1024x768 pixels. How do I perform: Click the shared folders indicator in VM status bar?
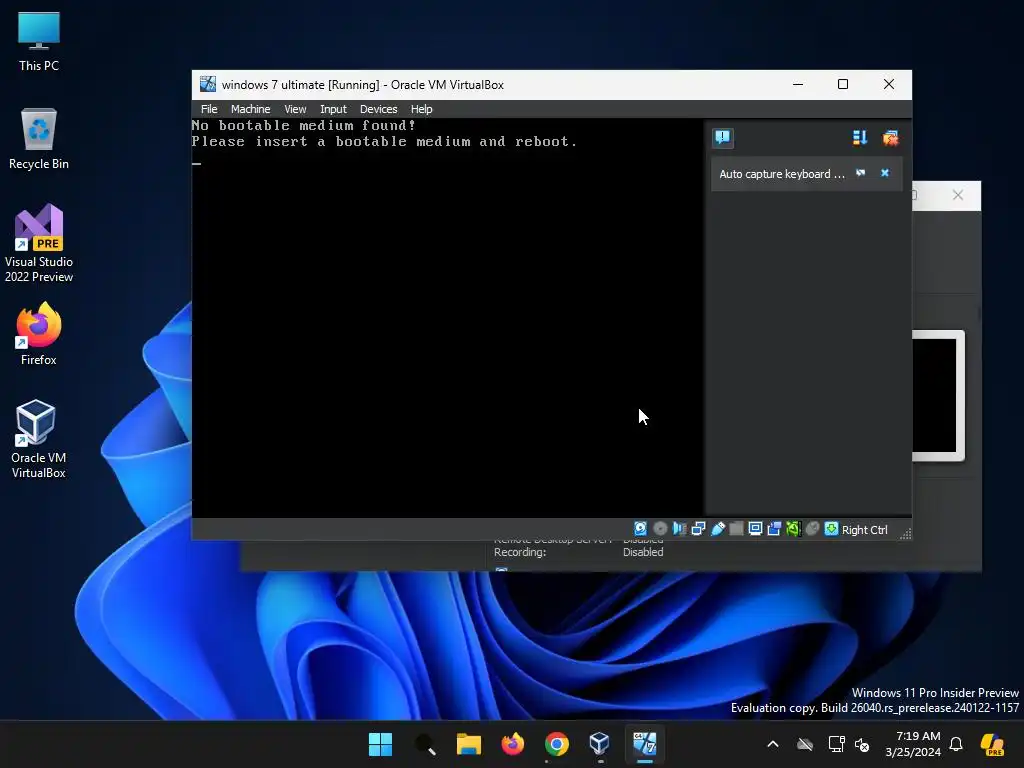[736, 529]
